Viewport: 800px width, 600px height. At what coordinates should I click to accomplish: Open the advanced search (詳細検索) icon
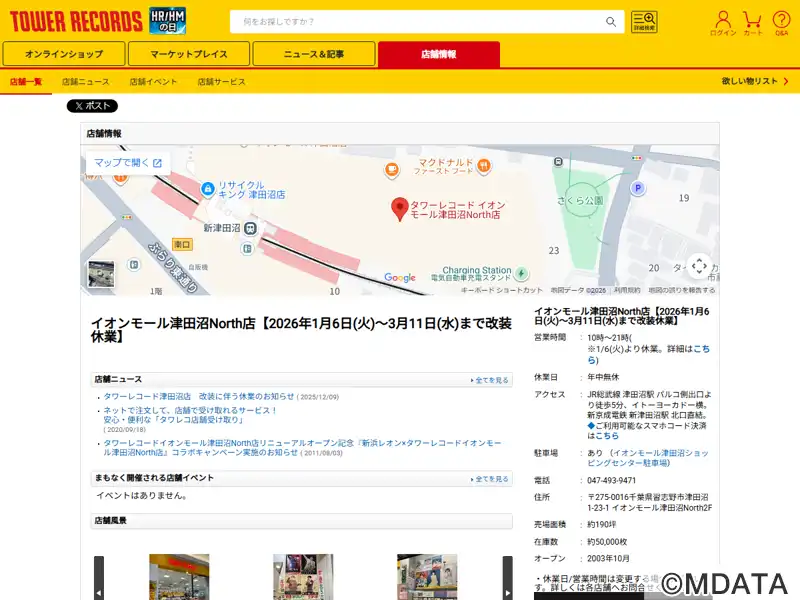tap(644, 22)
